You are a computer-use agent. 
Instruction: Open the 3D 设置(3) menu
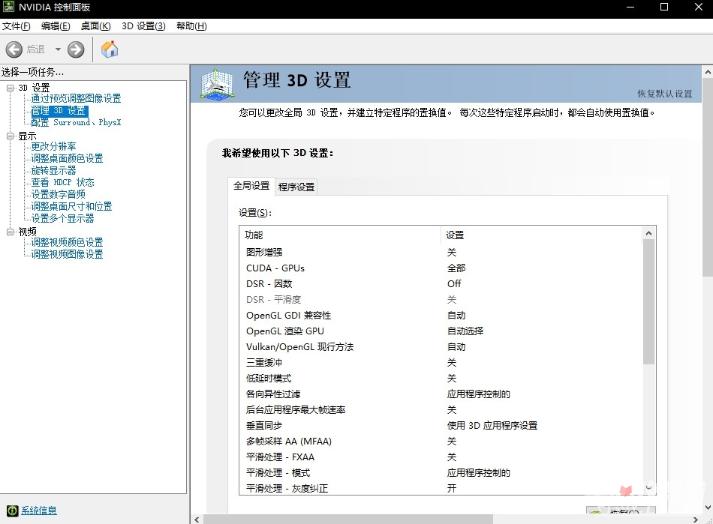(143, 26)
